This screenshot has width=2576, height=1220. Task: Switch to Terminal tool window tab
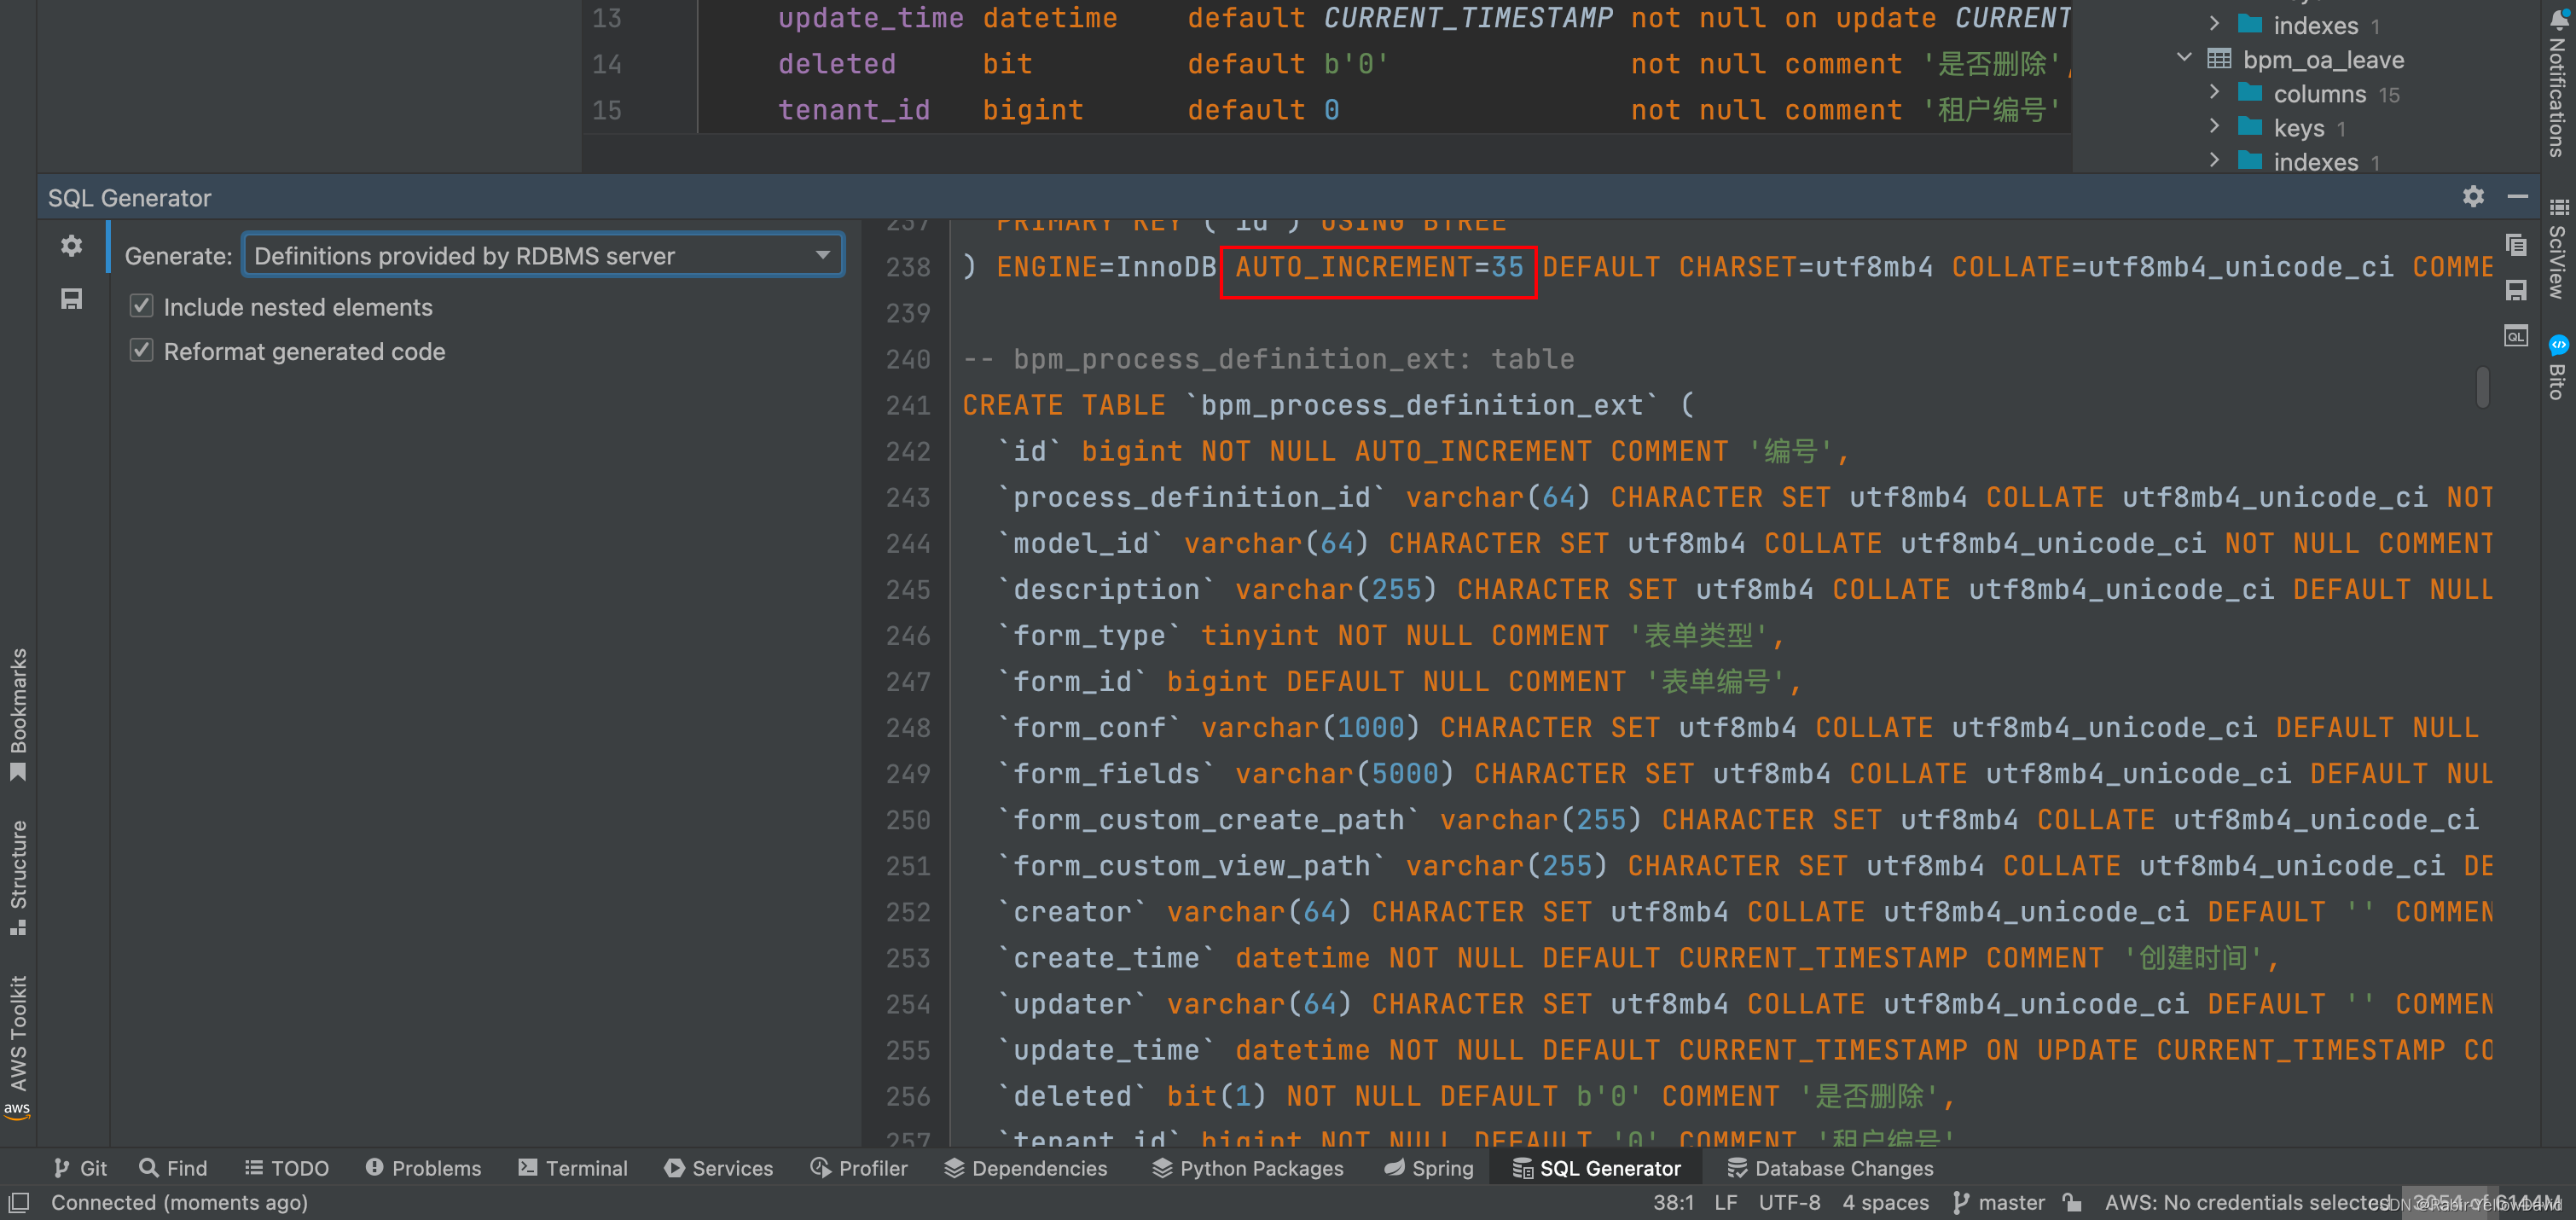point(573,1168)
